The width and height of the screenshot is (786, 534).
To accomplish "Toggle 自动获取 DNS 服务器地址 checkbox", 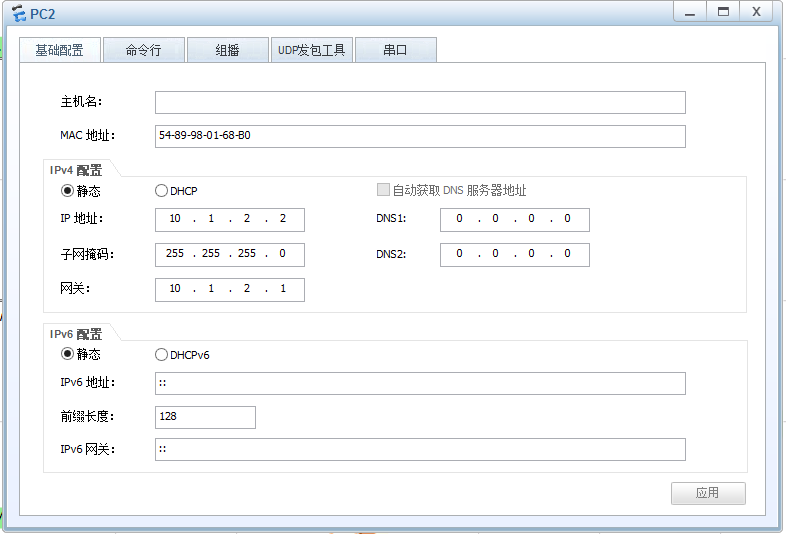I will (x=383, y=190).
